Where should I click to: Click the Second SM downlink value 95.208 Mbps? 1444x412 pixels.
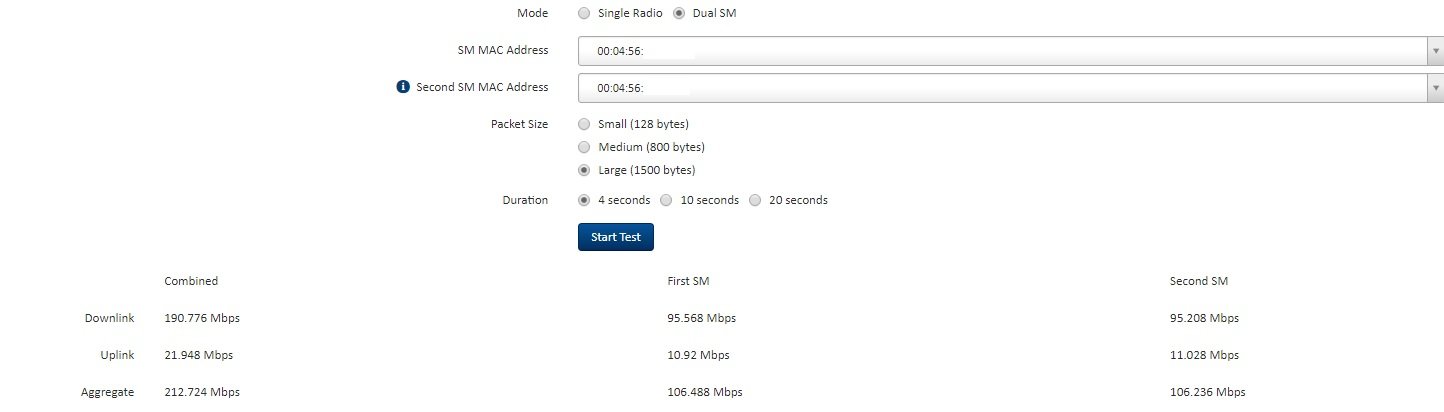tap(1204, 318)
